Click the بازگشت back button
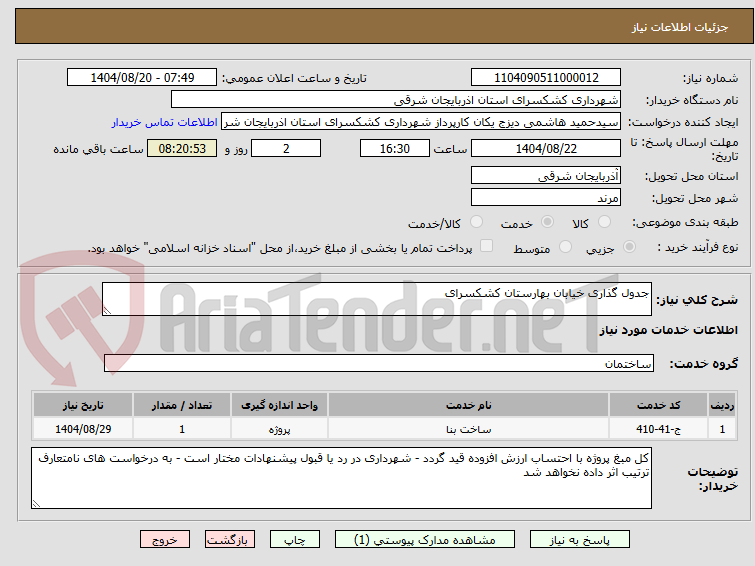The height and width of the screenshot is (566, 755). pyautogui.click(x=230, y=540)
